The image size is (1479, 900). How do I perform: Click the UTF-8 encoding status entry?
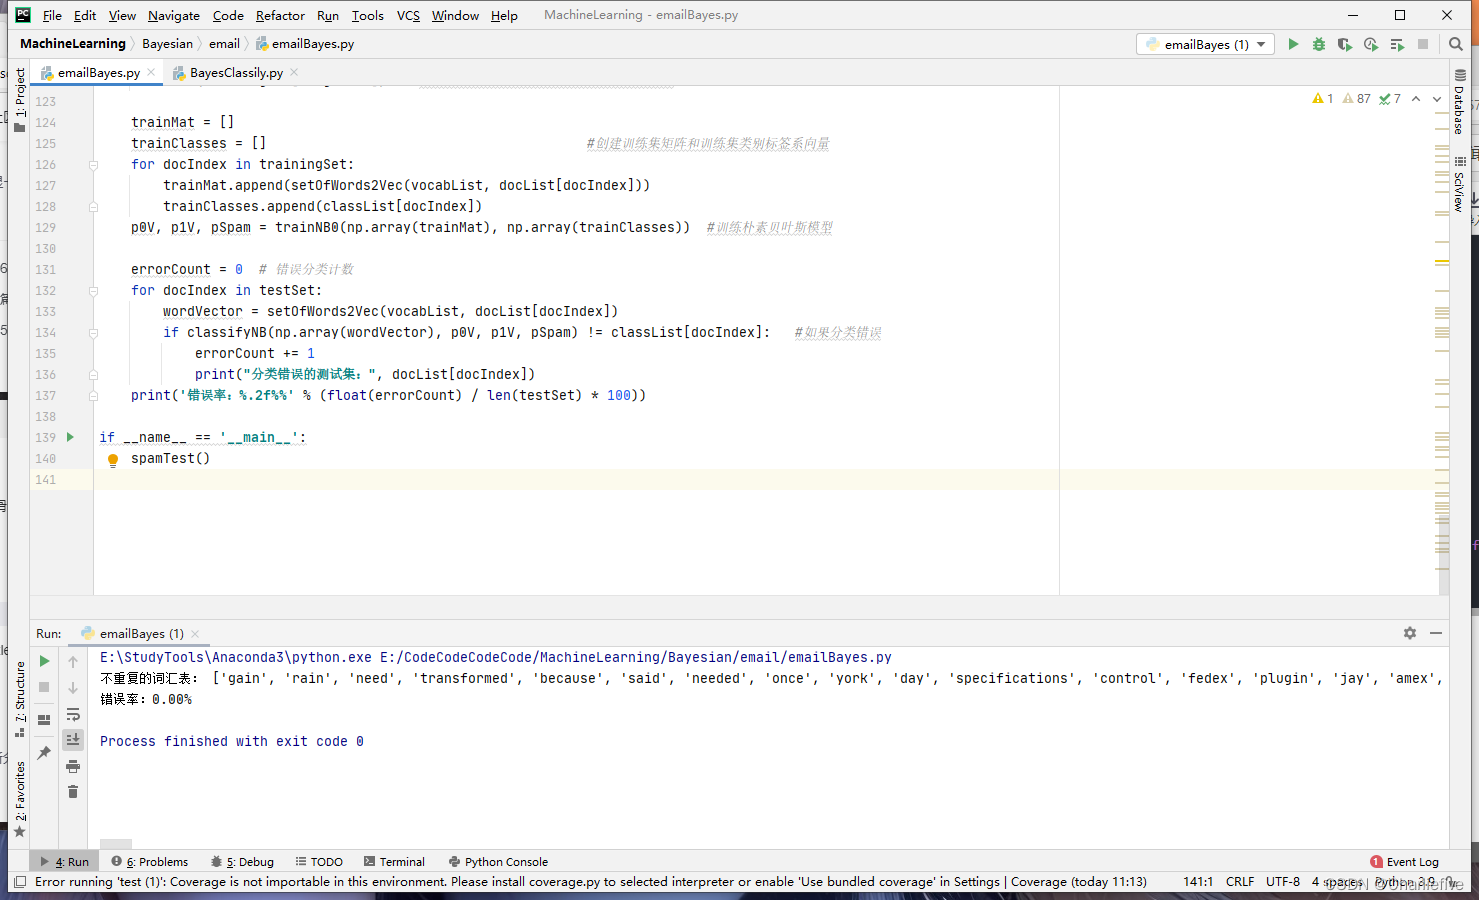pyautogui.click(x=1283, y=882)
